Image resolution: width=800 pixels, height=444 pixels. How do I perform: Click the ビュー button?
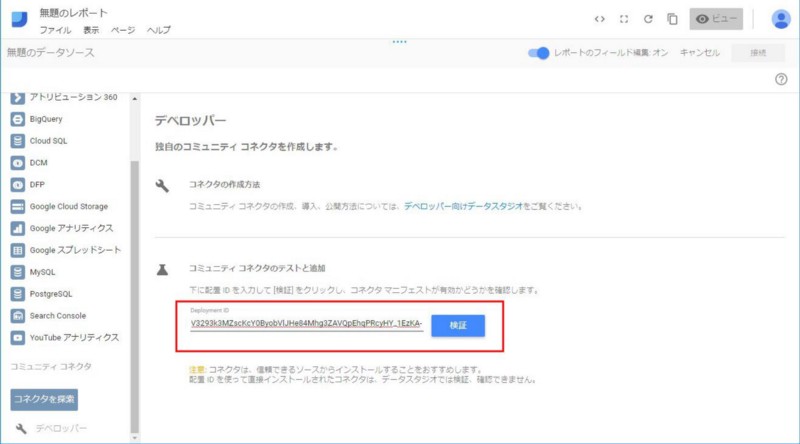[716, 19]
